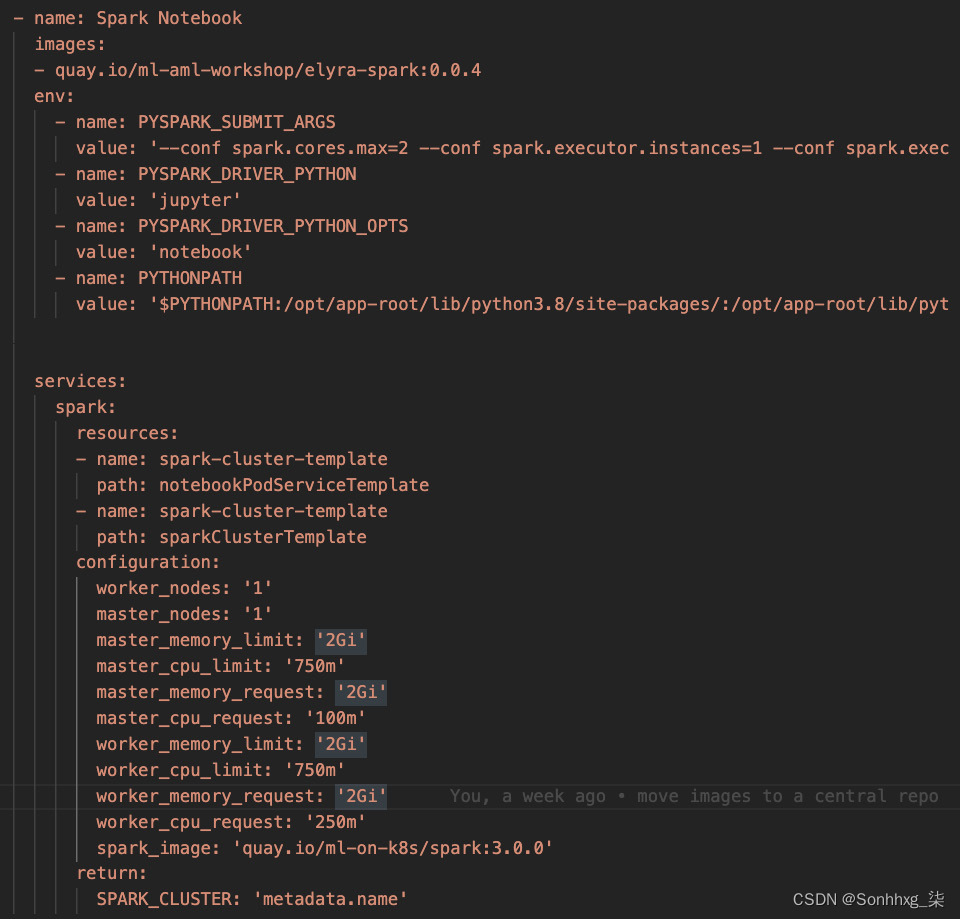Click the 'services:' key
Viewport: 960px width, 919px height.
pyautogui.click(x=80, y=381)
